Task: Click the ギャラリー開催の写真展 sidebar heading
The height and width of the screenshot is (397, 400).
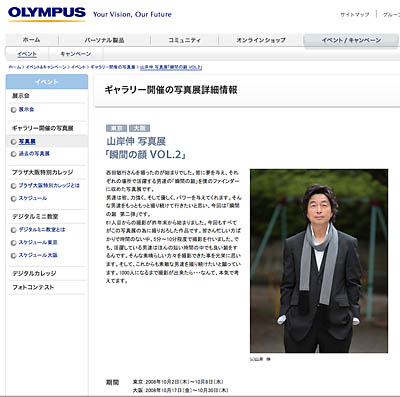Action: [43, 128]
